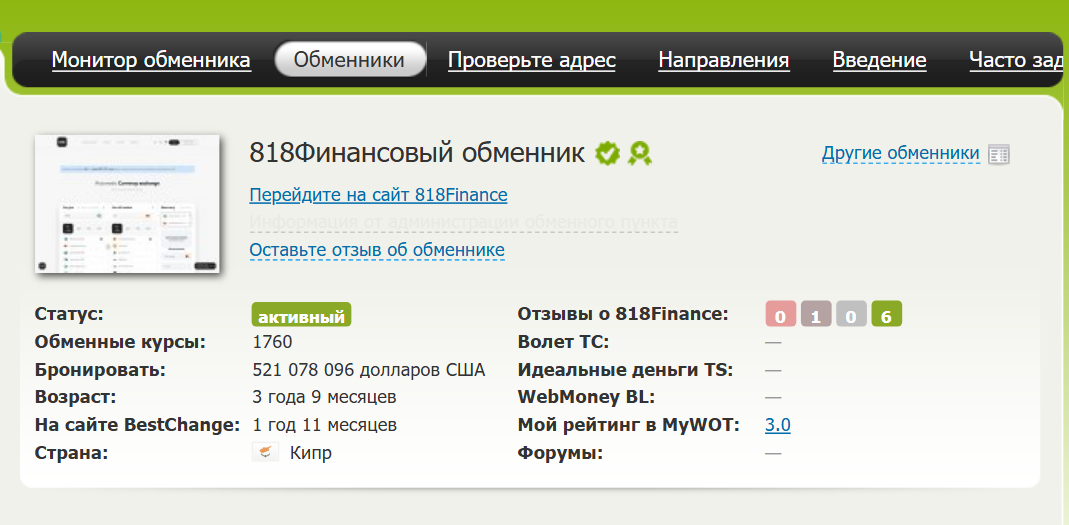
Task: Click the Идеальные деньги TS label
Action: pyautogui.click(x=625, y=370)
